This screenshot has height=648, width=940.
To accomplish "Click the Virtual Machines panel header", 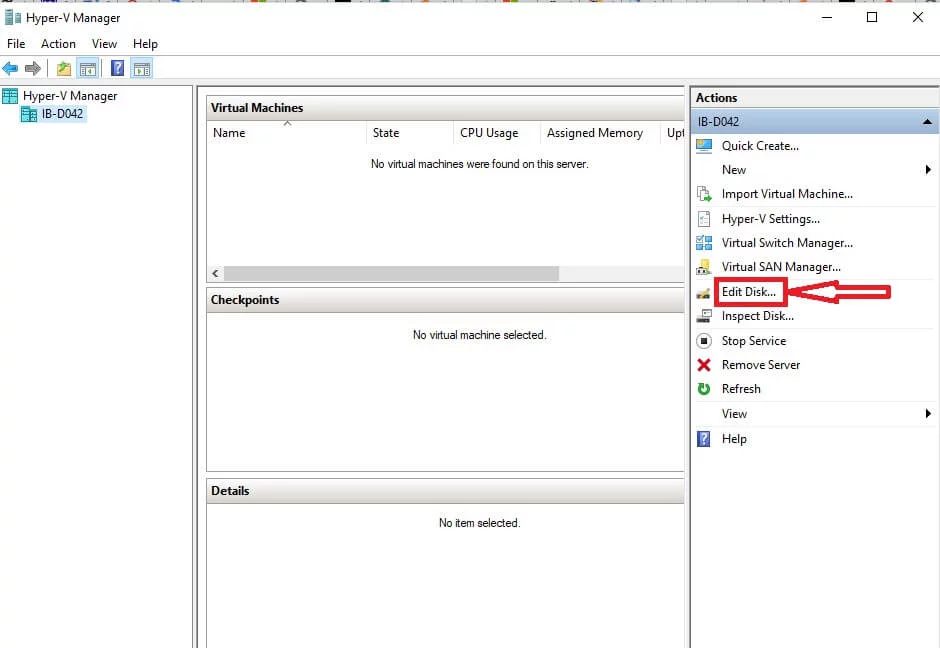I will click(445, 108).
